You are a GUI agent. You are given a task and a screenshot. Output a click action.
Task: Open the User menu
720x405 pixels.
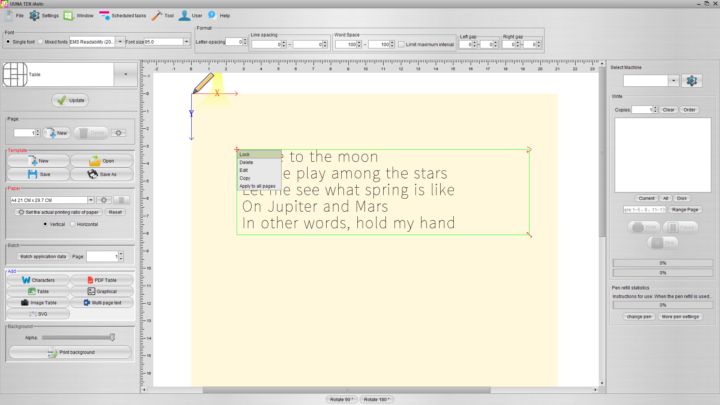pyautogui.click(x=191, y=16)
